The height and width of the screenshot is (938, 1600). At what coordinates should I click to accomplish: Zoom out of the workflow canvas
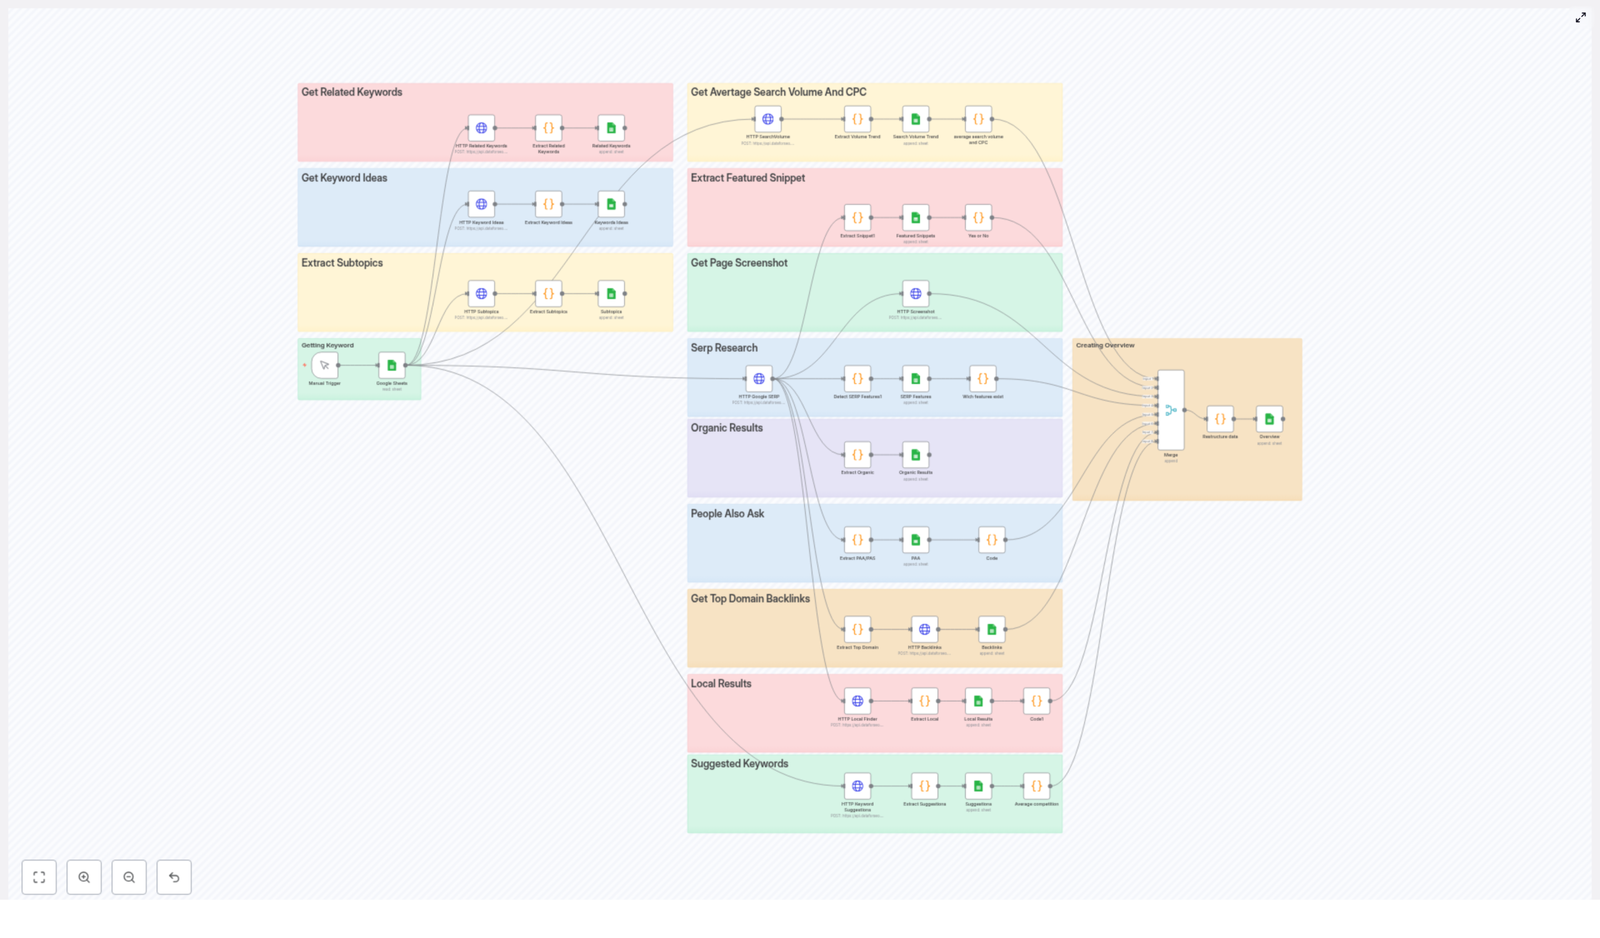129,877
